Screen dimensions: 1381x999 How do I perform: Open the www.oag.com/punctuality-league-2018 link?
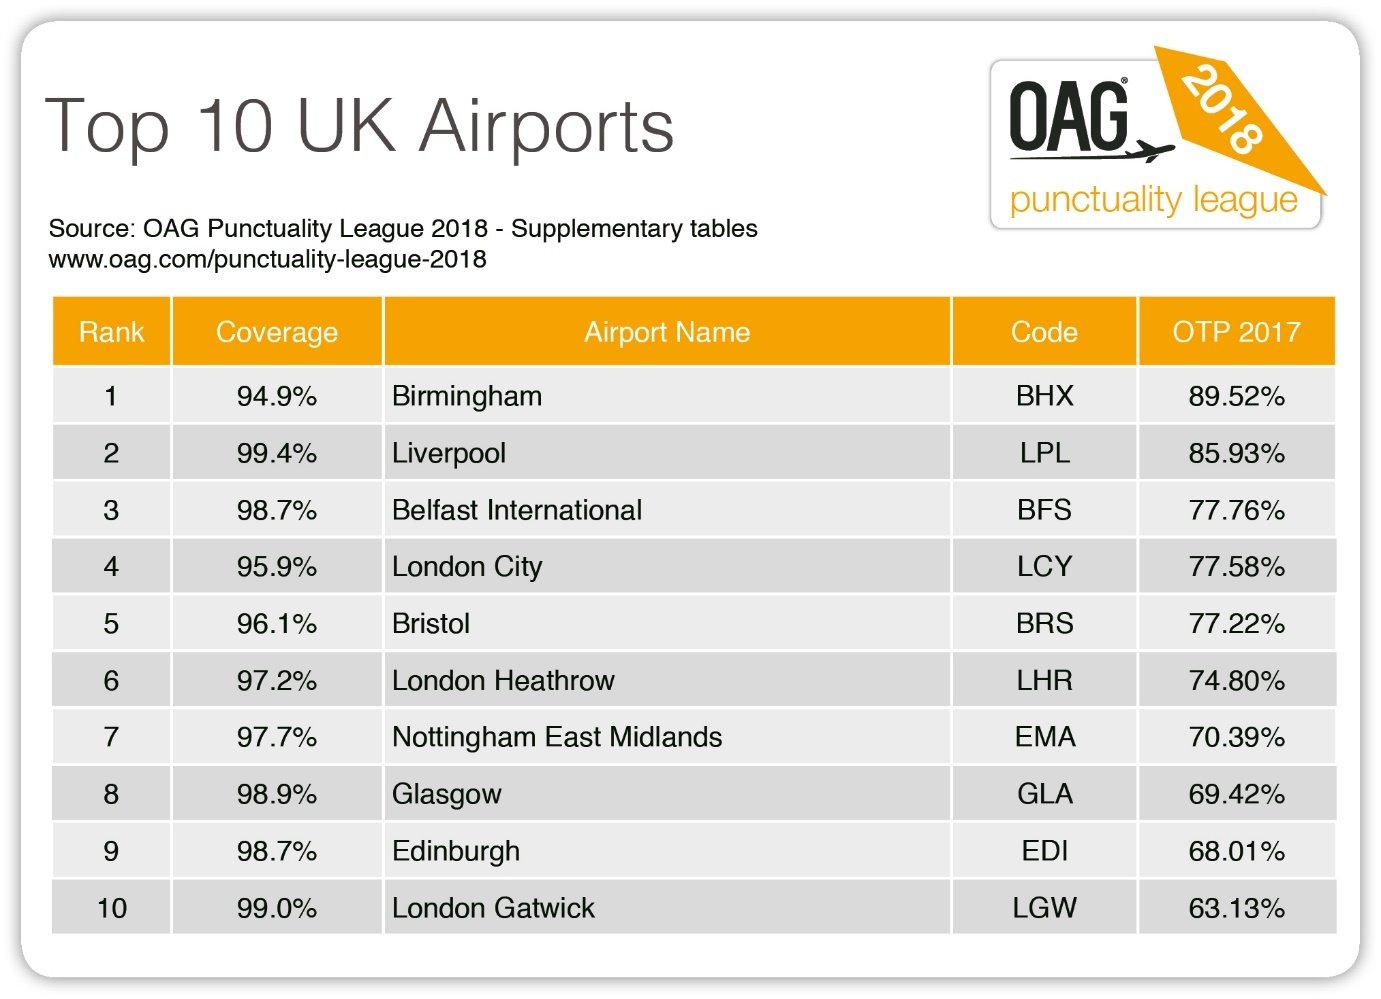point(267,260)
